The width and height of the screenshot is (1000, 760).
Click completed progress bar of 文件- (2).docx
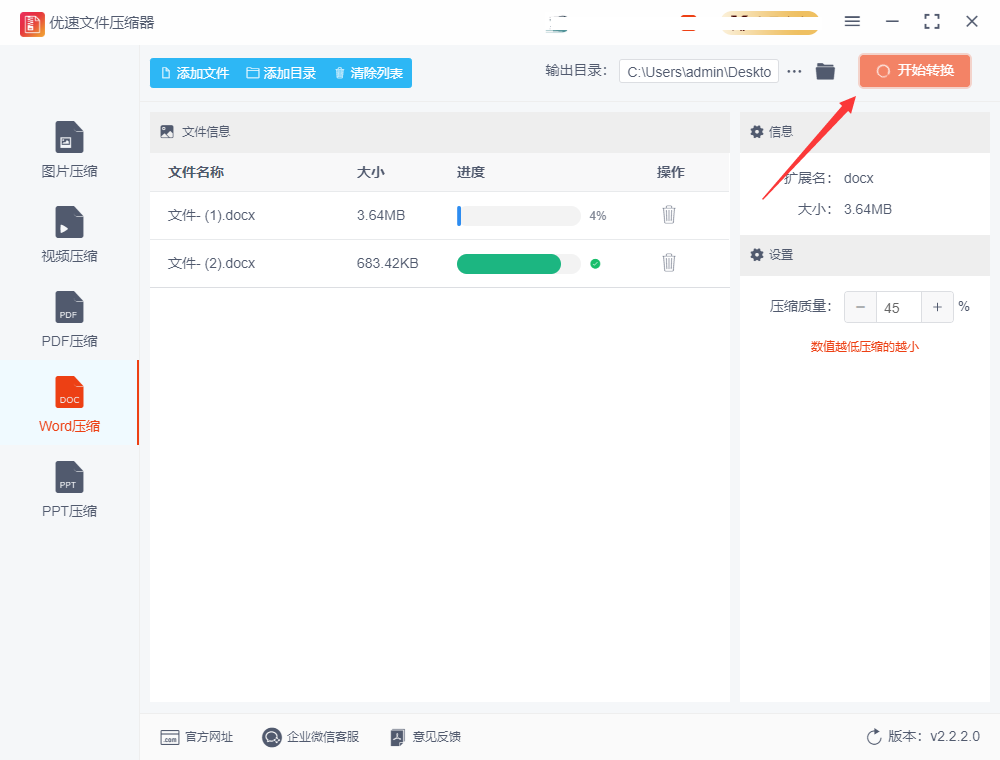pos(518,263)
